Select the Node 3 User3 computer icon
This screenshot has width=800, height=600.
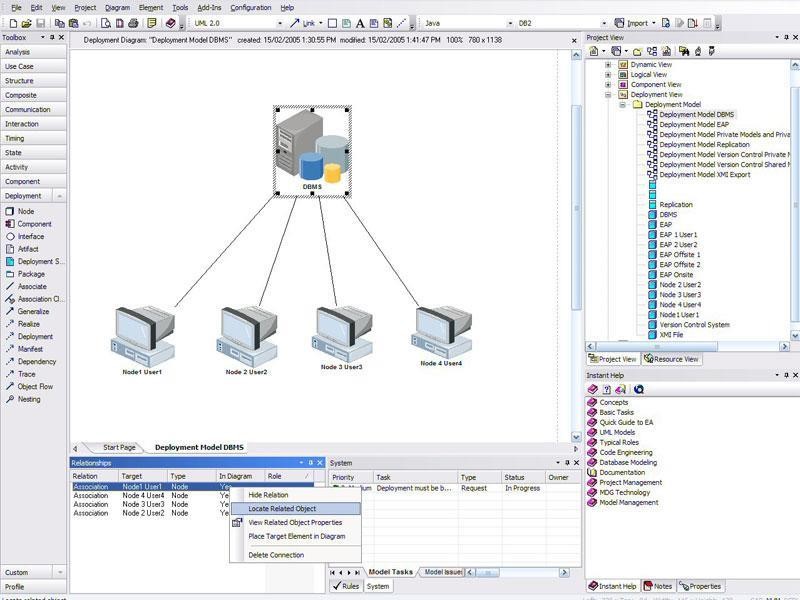pos(341,333)
